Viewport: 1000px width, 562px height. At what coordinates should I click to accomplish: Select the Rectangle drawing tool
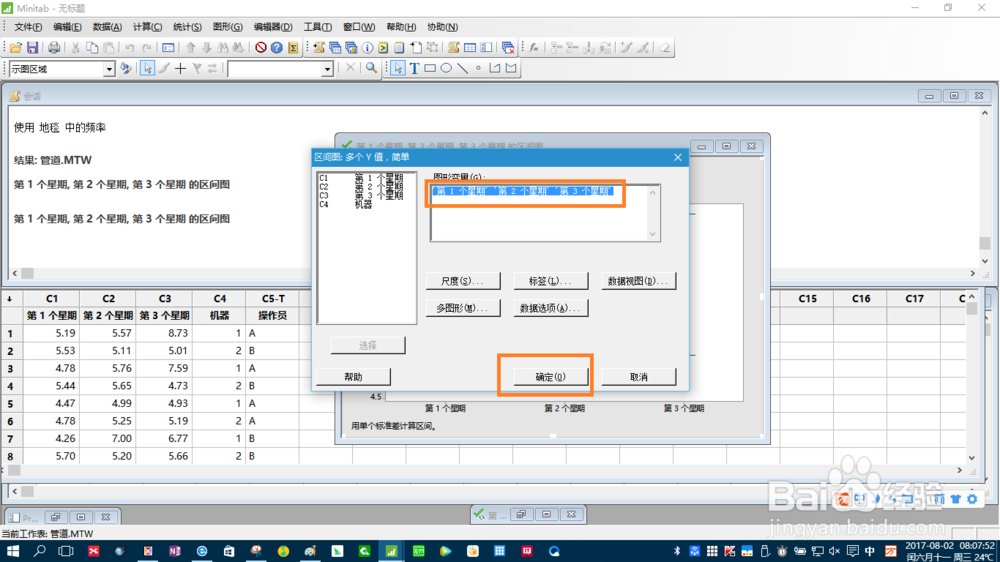click(430, 68)
